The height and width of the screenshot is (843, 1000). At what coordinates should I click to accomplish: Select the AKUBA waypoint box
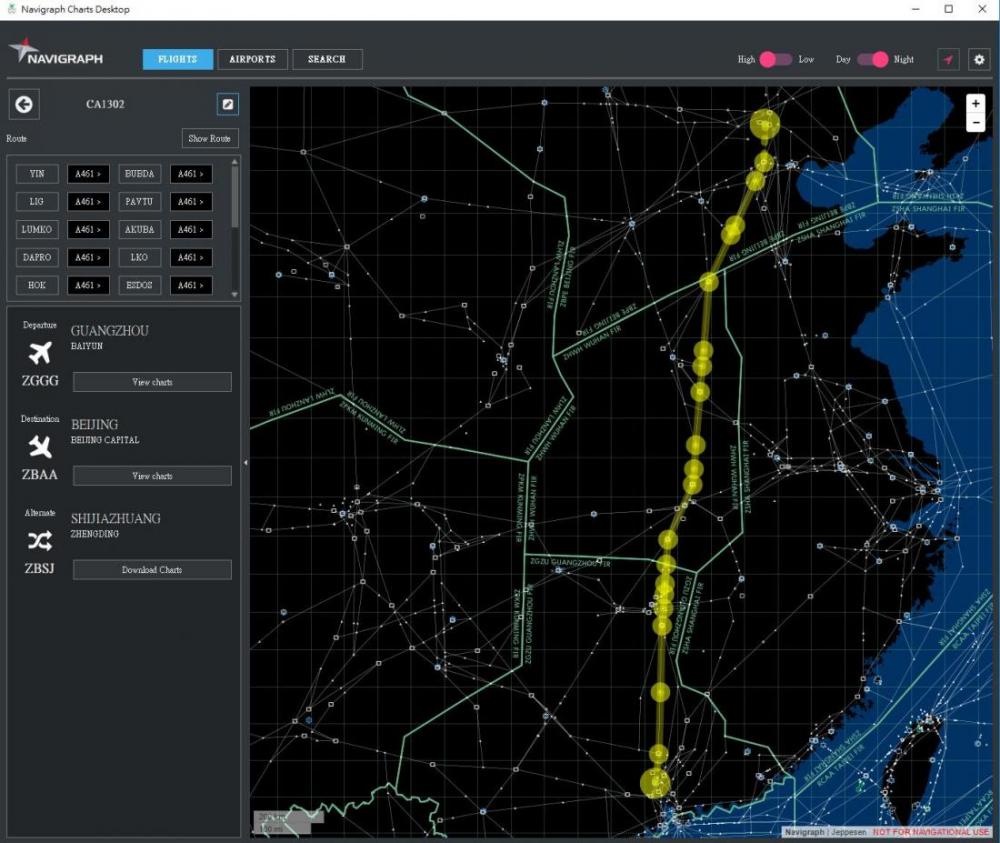point(140,230)
